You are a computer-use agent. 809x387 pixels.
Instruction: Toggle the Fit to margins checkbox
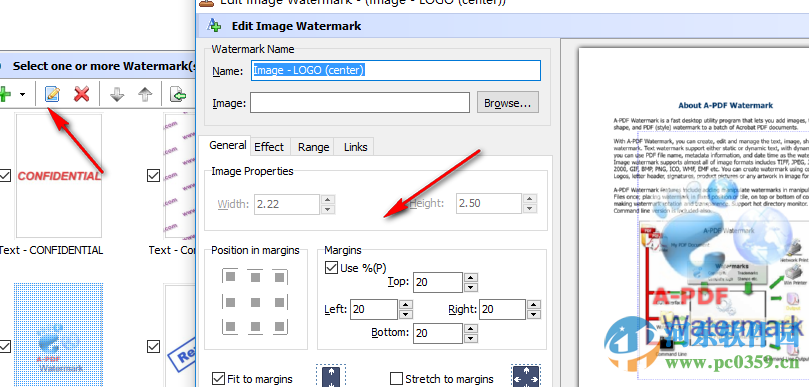219,379
